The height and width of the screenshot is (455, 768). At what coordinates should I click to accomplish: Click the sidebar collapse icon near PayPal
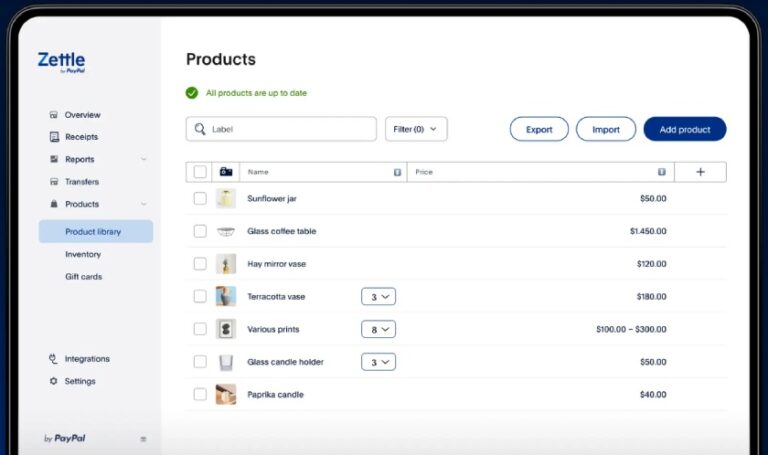pyautogui.click(x=143, y=439)
